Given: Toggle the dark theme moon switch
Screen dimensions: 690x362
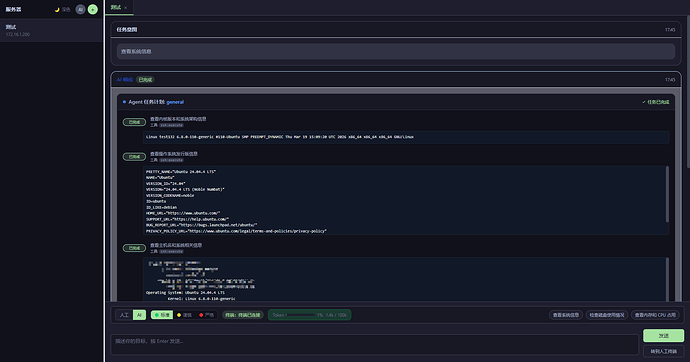Looking at the screenshot, I should (x=62, y=9).
